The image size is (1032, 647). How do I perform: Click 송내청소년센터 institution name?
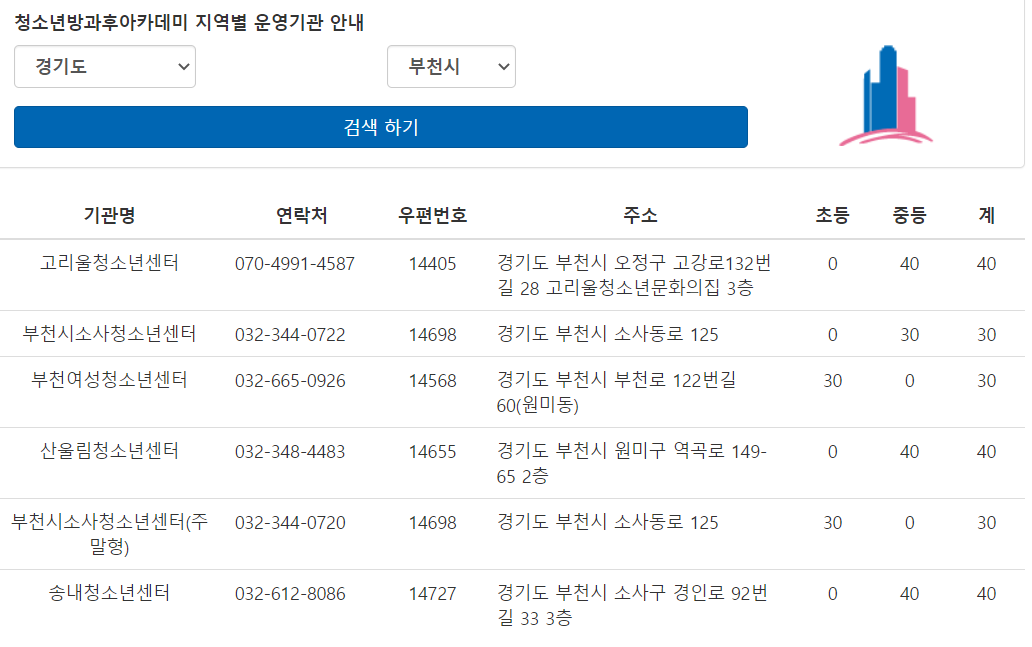point(109,594)
